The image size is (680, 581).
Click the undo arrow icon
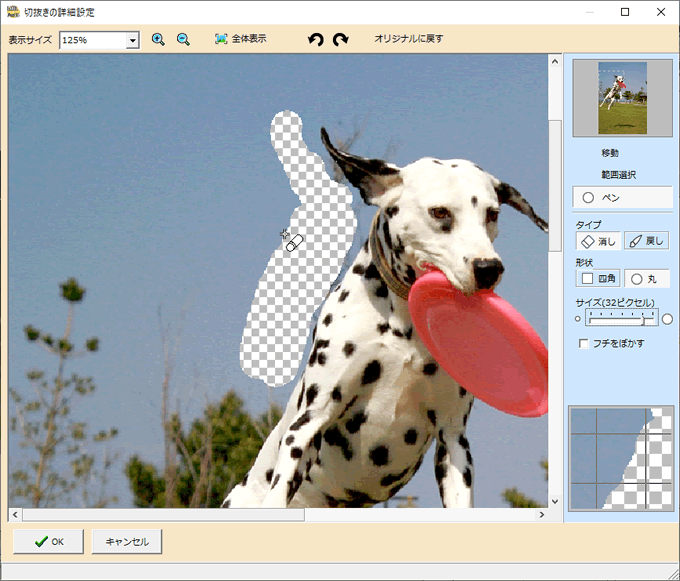[x=316, y=40]
